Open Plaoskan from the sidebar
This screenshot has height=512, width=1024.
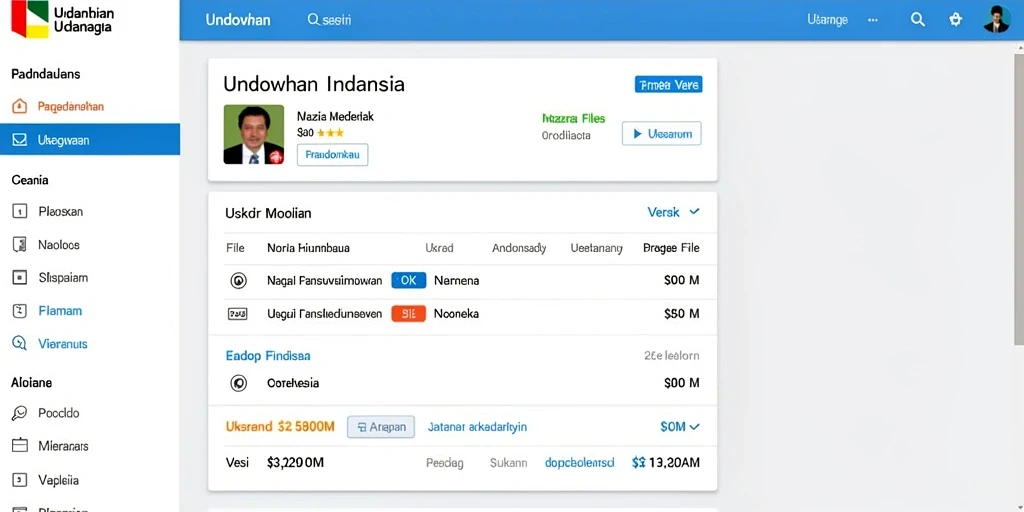61,212
